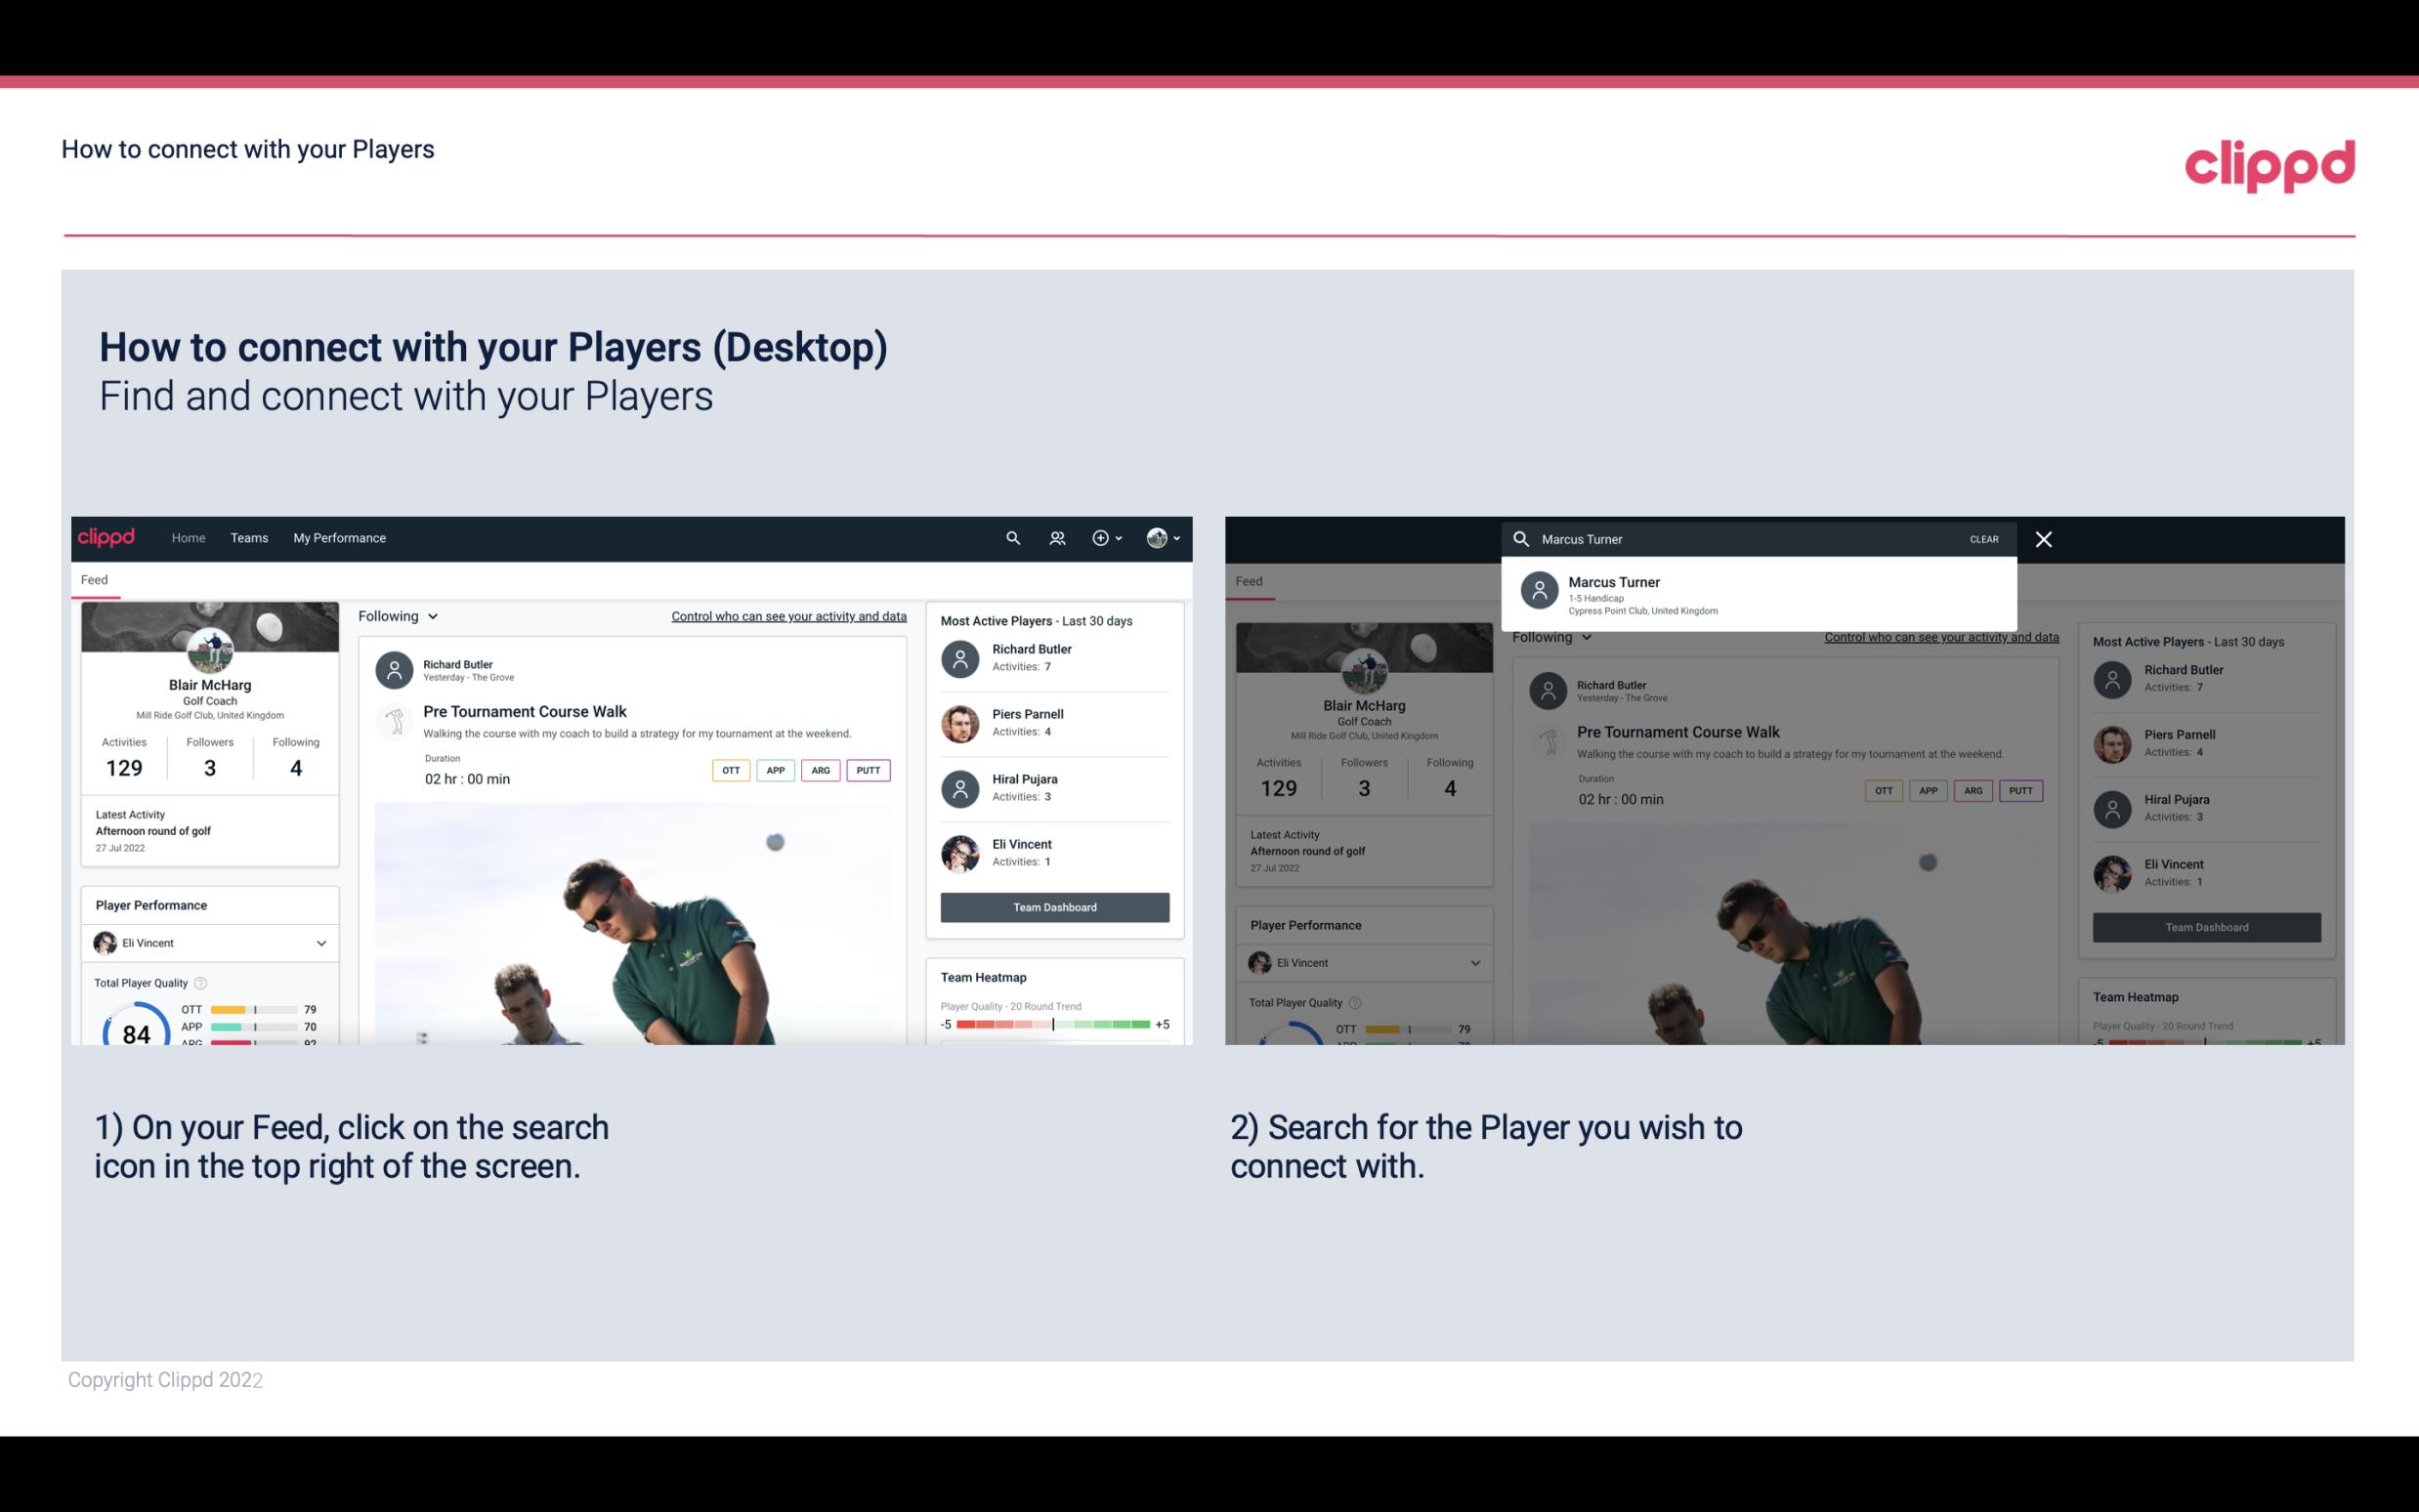The width and height of the screenshot is (2419, 1512).
Task: Click the OTT performance icon
Action: 730,770
